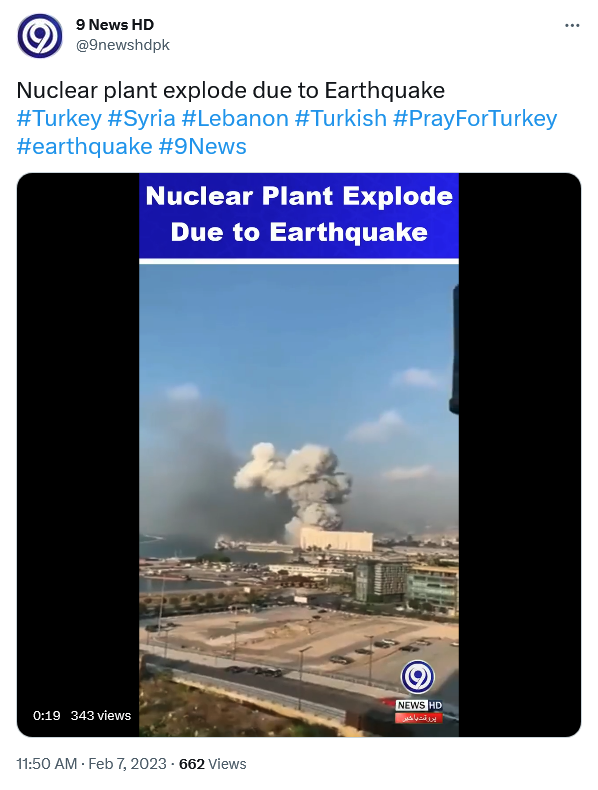Open the #9News hashtag
The width and height of the screenshot is (598, 790).
(x=203, y=147)
